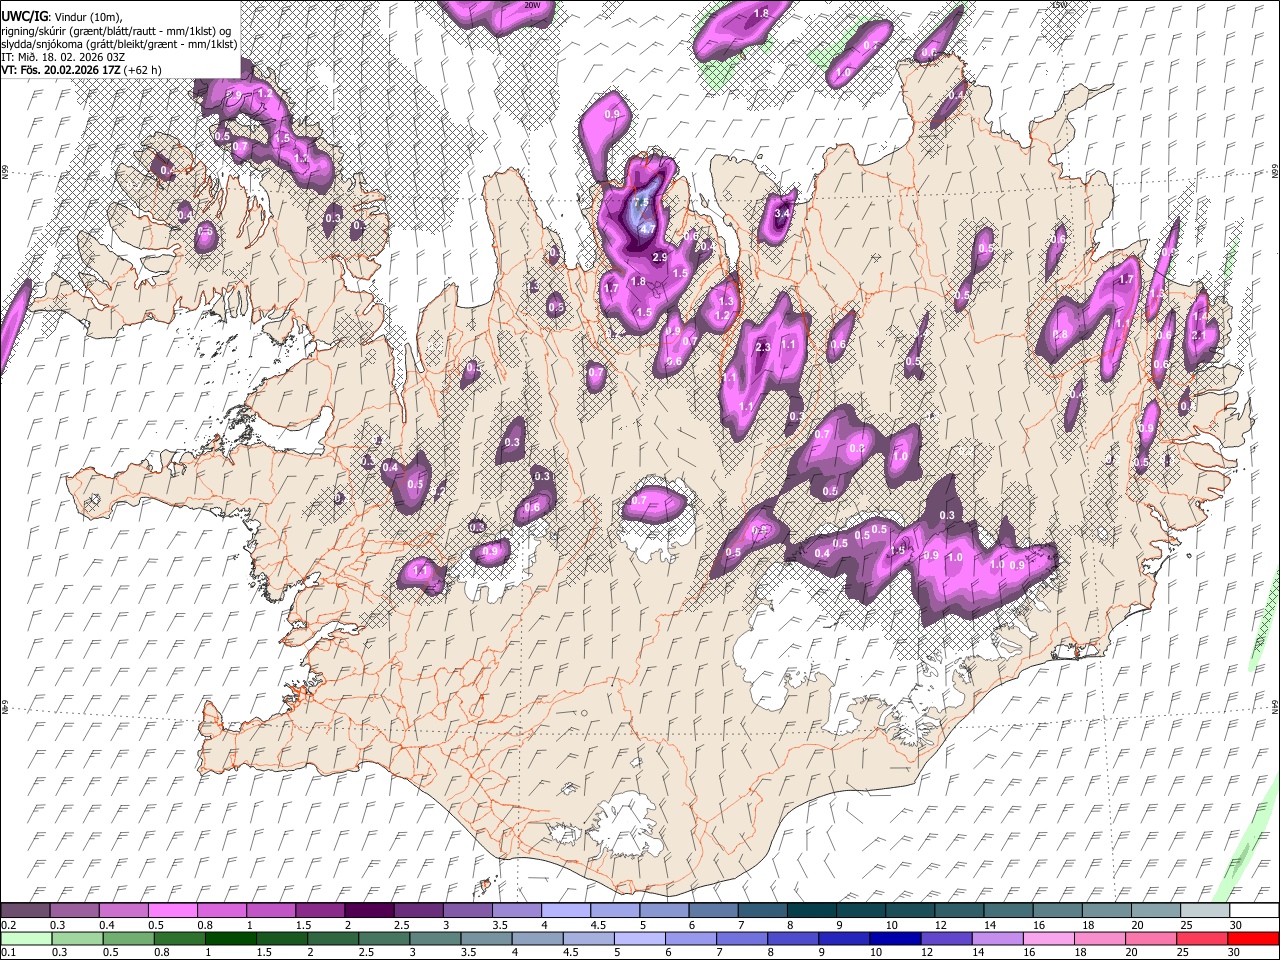Pick rain scale swatch between 6 and 7
The height and width of the screenshot is (960, 1280).
689,939
